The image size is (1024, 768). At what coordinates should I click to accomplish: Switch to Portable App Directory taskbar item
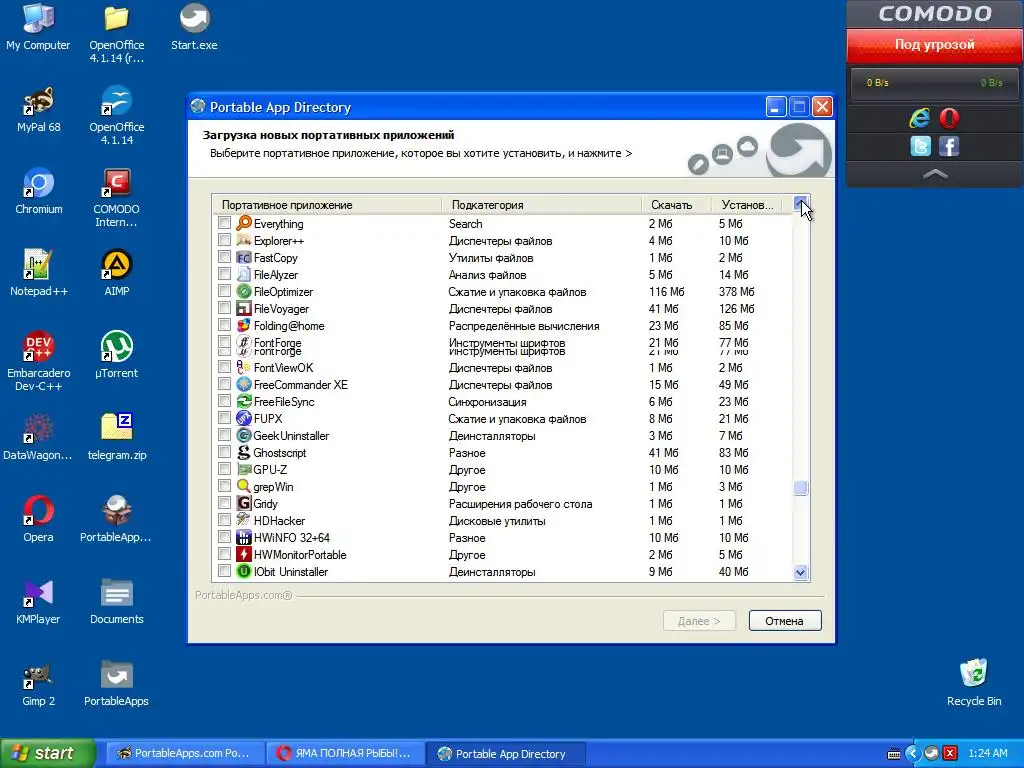(505, 753)
